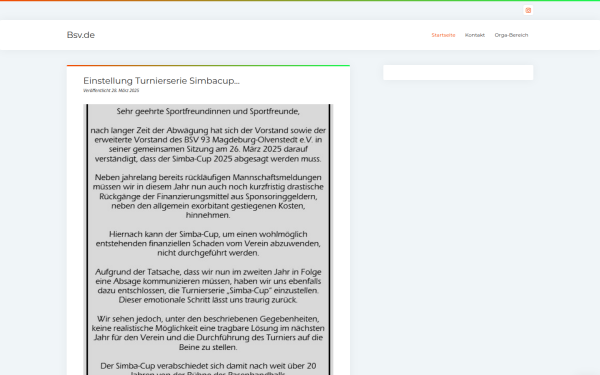Screen dimensions: 600x375
Task: Click the publication date 28. März 2025
Action: [125, 91]
